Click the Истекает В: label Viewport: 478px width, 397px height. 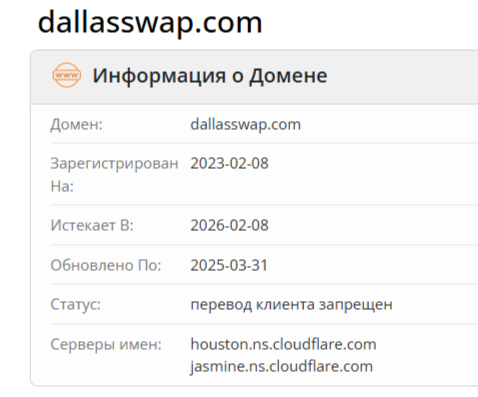[92, 225]
